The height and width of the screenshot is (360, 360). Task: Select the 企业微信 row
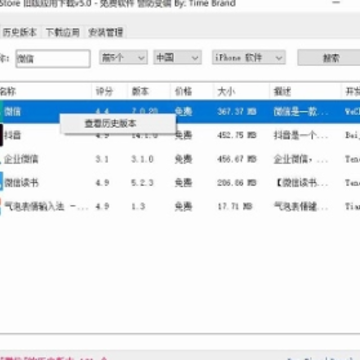180,159
